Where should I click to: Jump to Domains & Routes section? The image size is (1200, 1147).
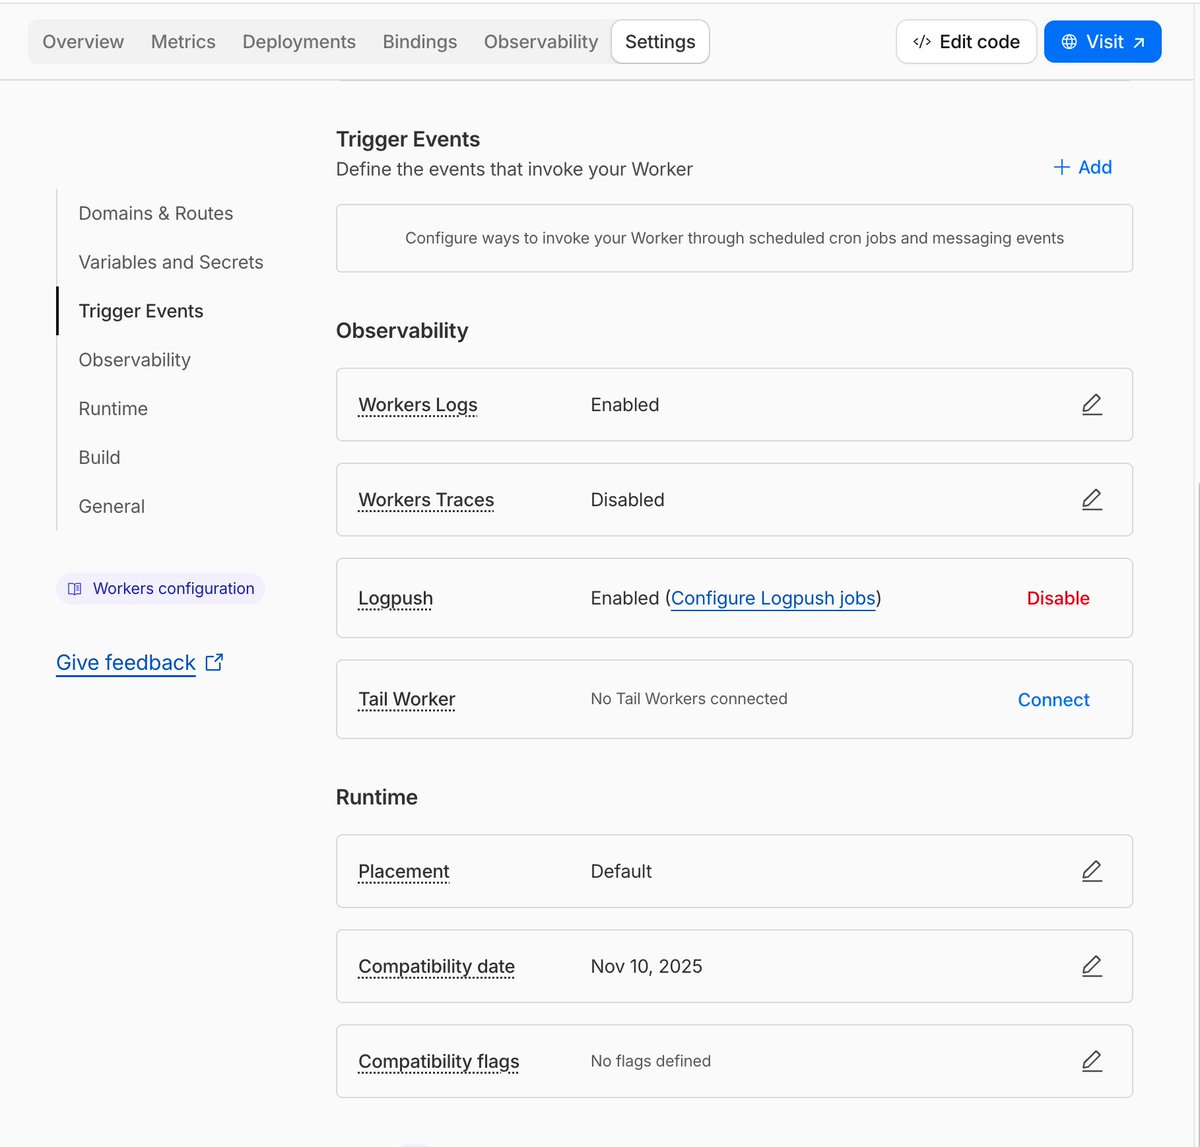coord(156,213)
